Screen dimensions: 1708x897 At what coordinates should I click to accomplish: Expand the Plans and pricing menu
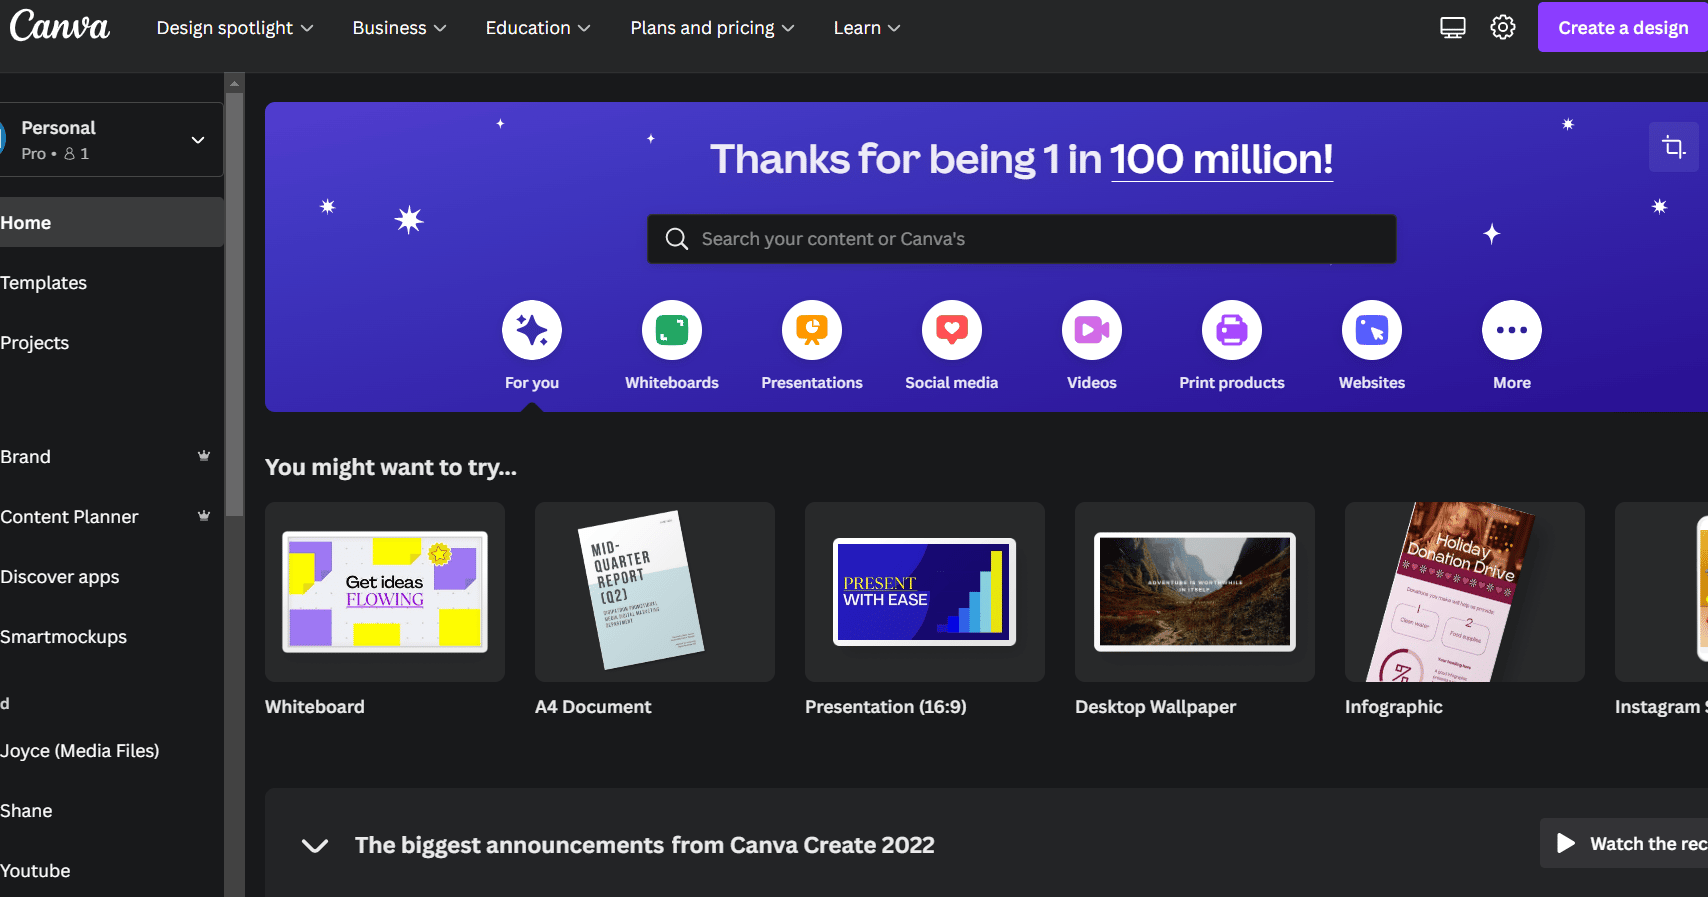tap(712, 28)
